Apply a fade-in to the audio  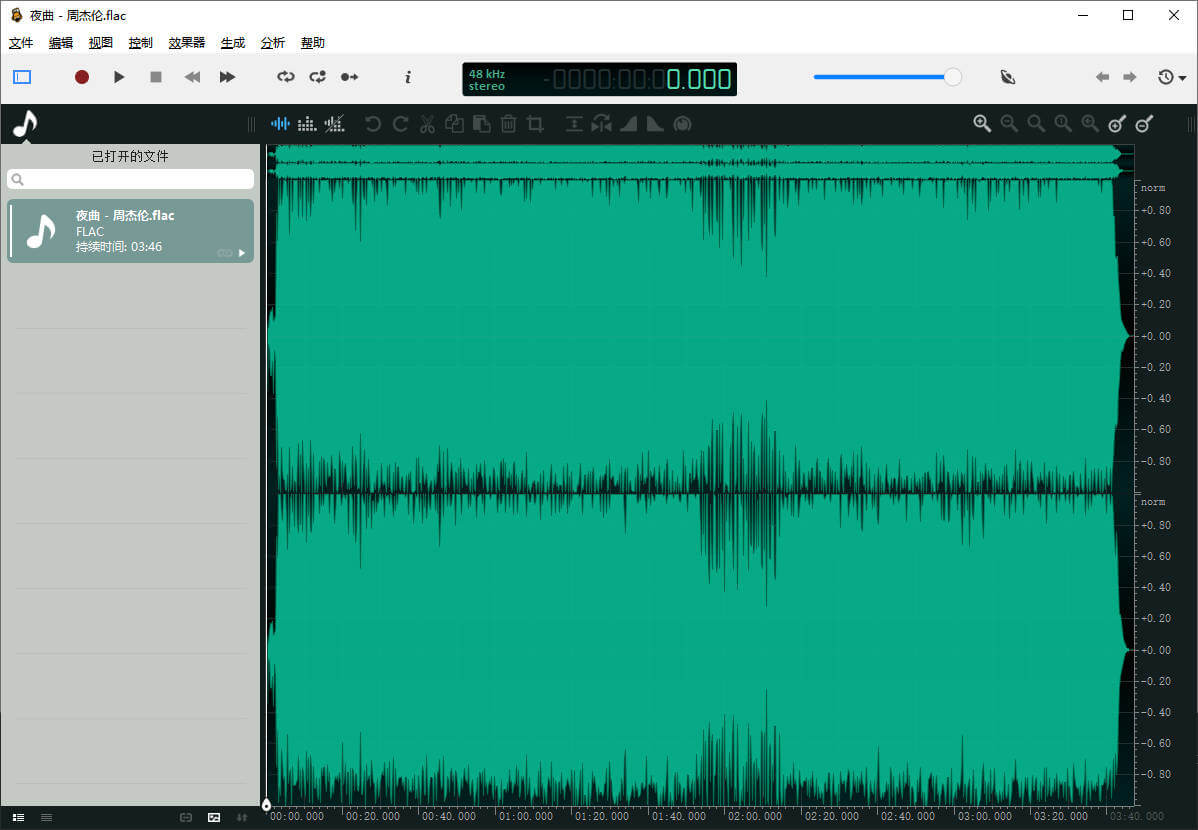click(x=628, y=123)
